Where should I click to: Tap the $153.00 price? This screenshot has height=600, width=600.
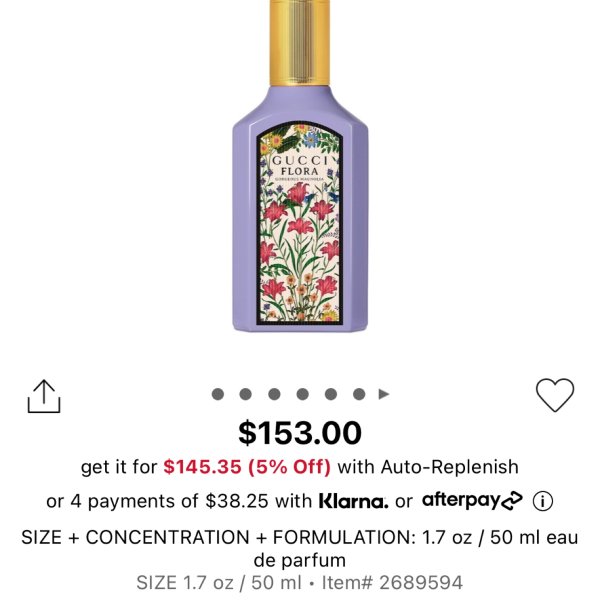pyautogui.click(x=300, y=433)
